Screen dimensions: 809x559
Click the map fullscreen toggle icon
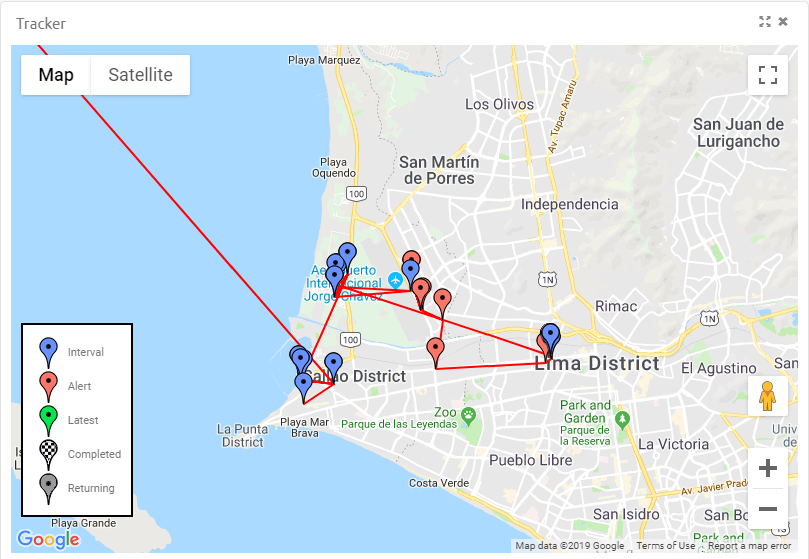[767, 75]
